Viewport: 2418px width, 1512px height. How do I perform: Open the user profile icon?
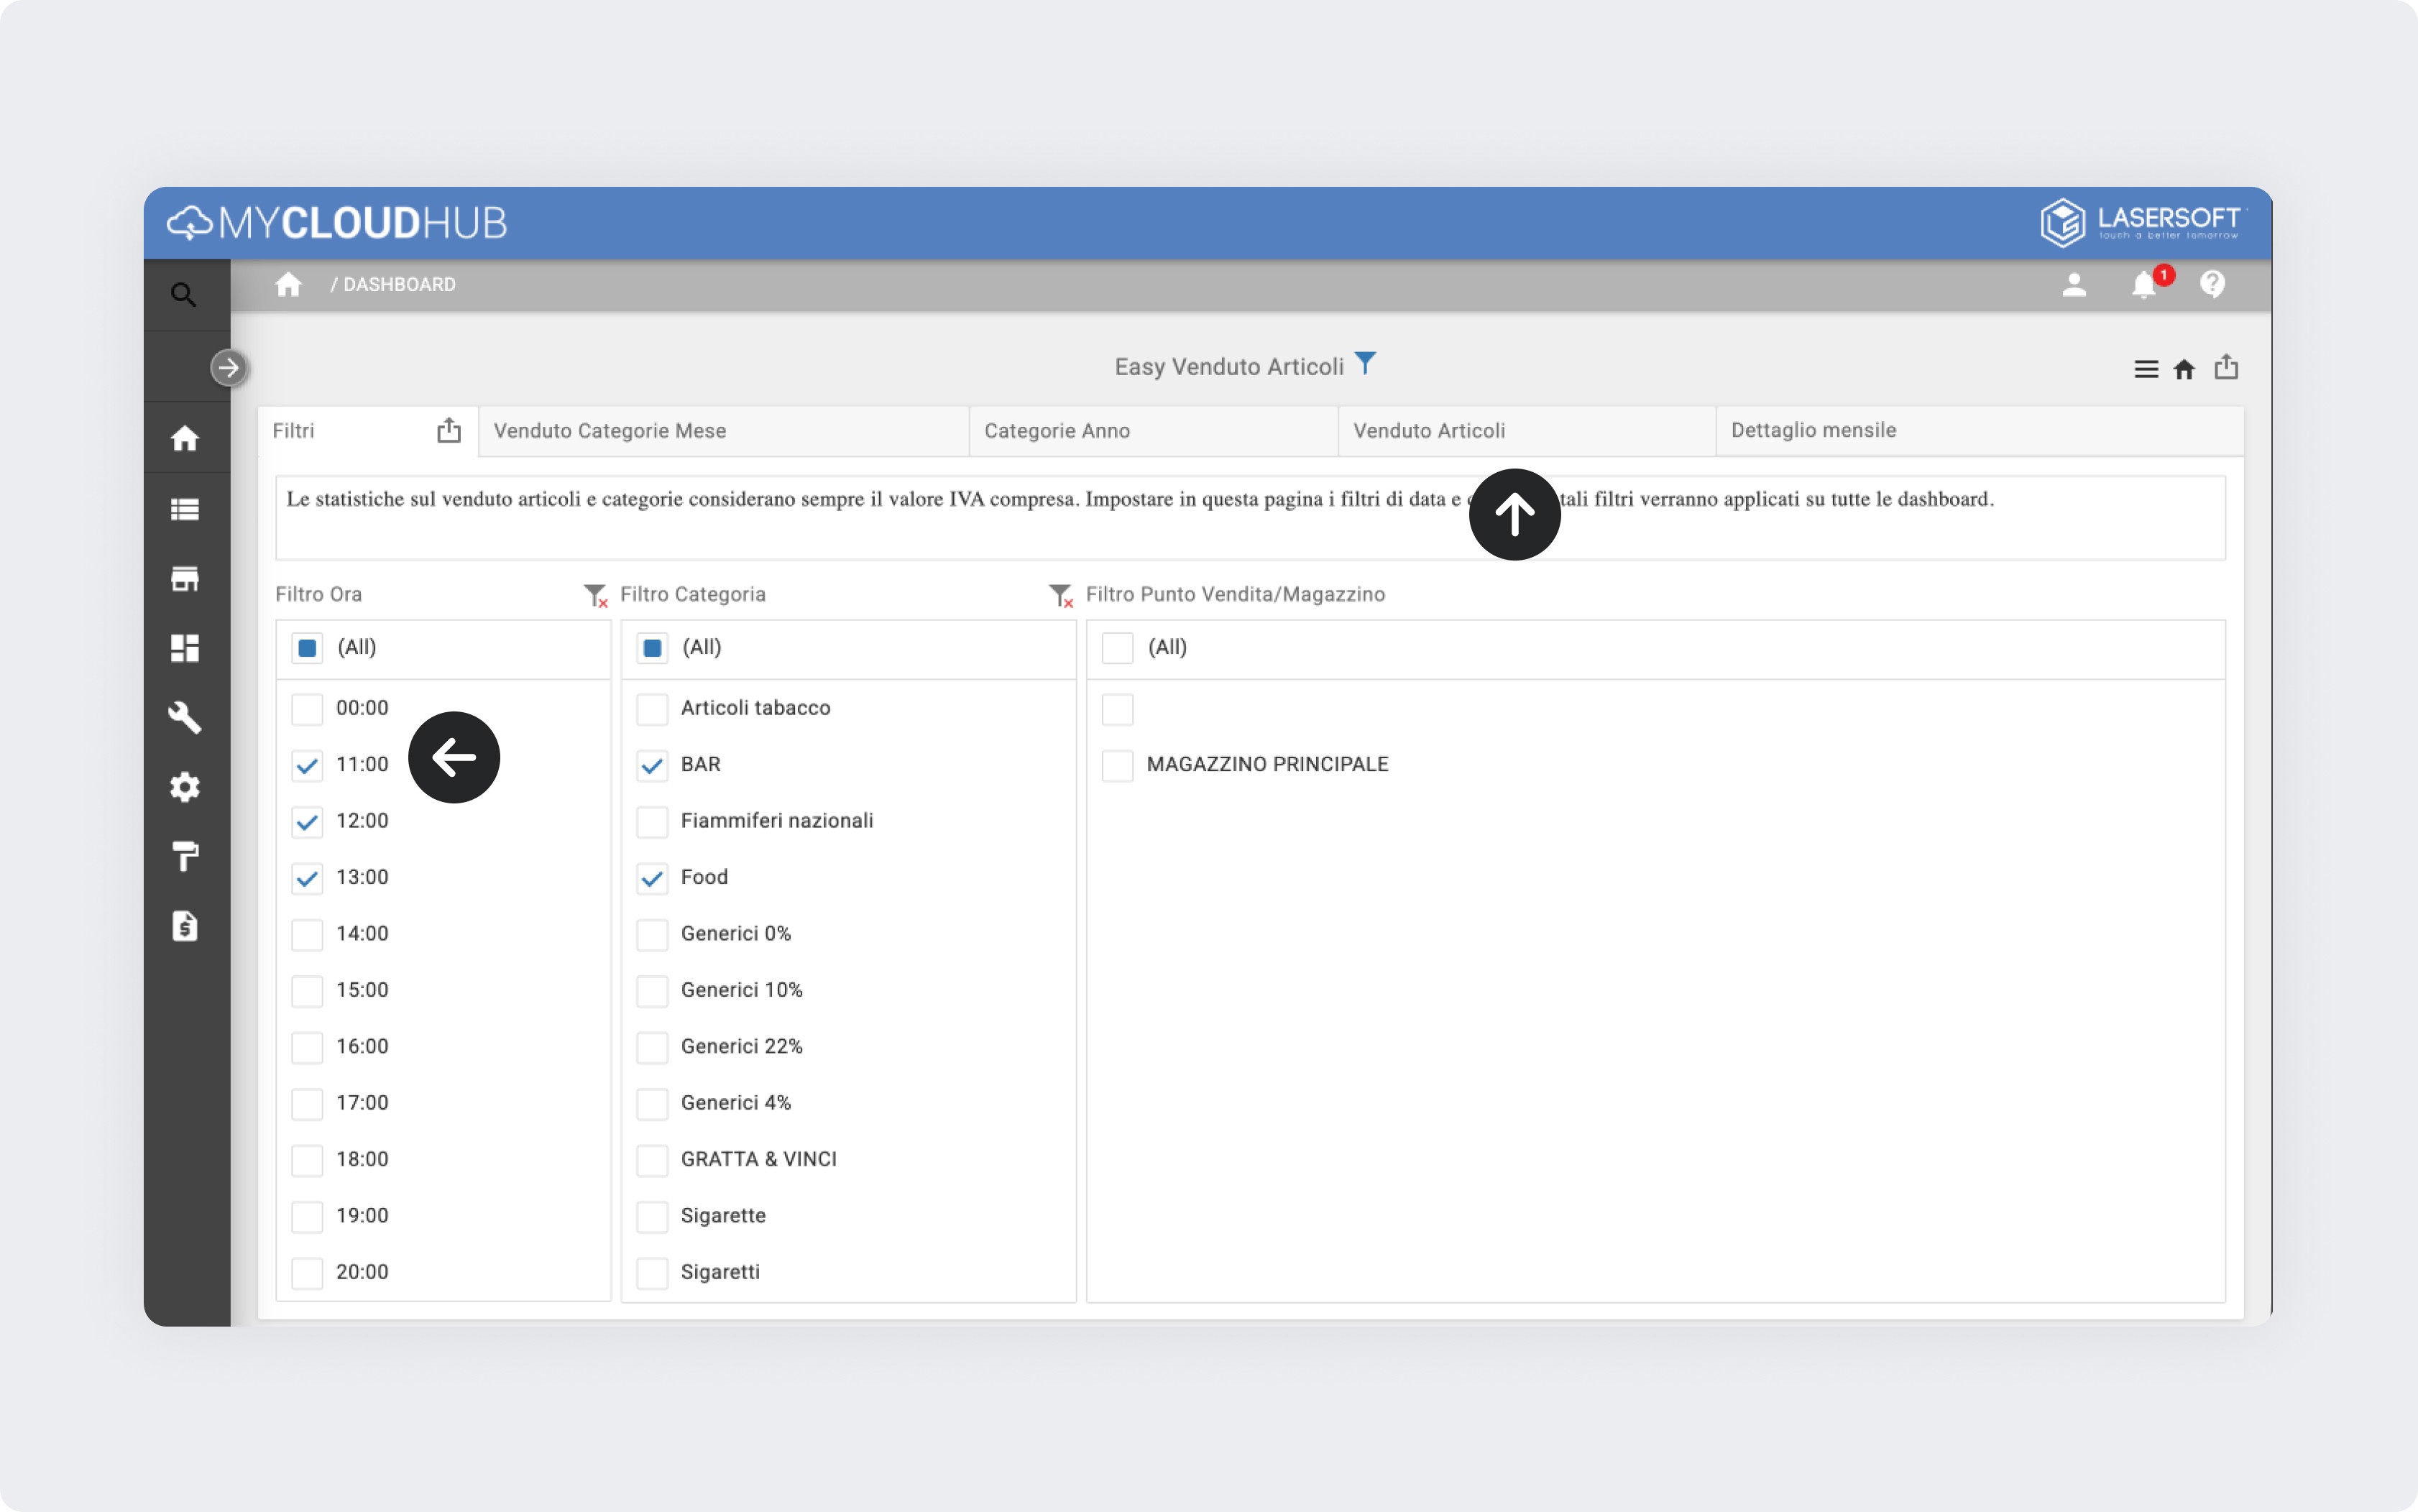[x=2074, y=286]
